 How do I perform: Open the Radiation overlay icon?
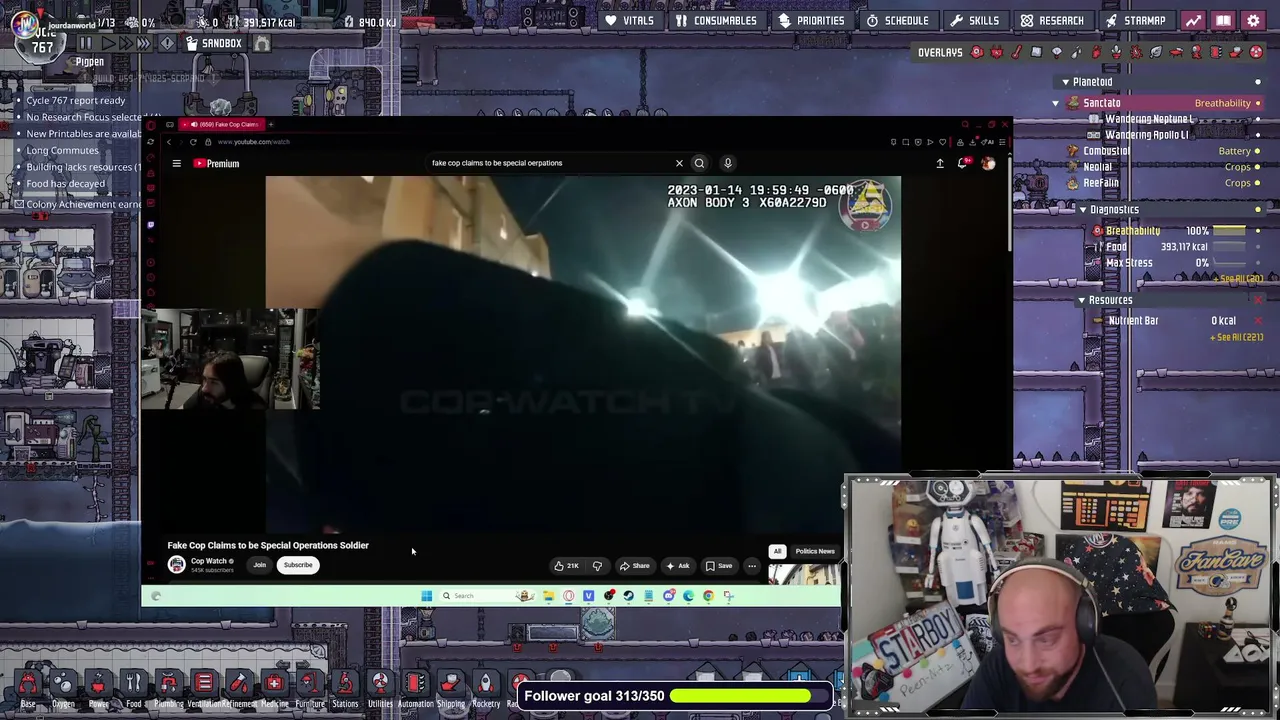[1256, 52]
